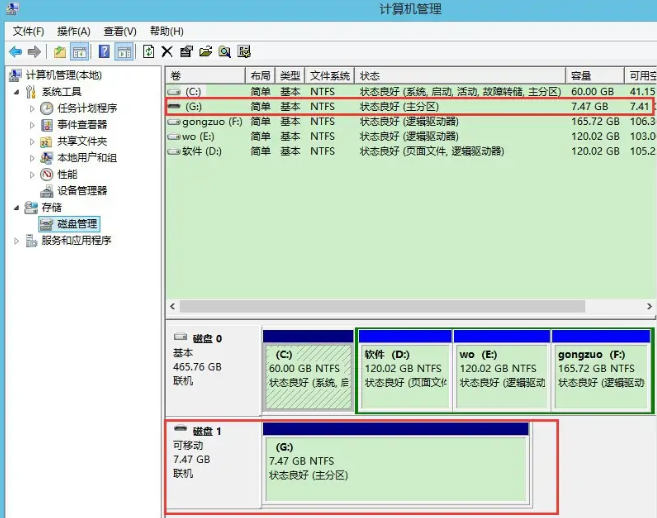Click the Refresh toolbar icon
This screenshot has height=518, width=657.
pos(149,52)
